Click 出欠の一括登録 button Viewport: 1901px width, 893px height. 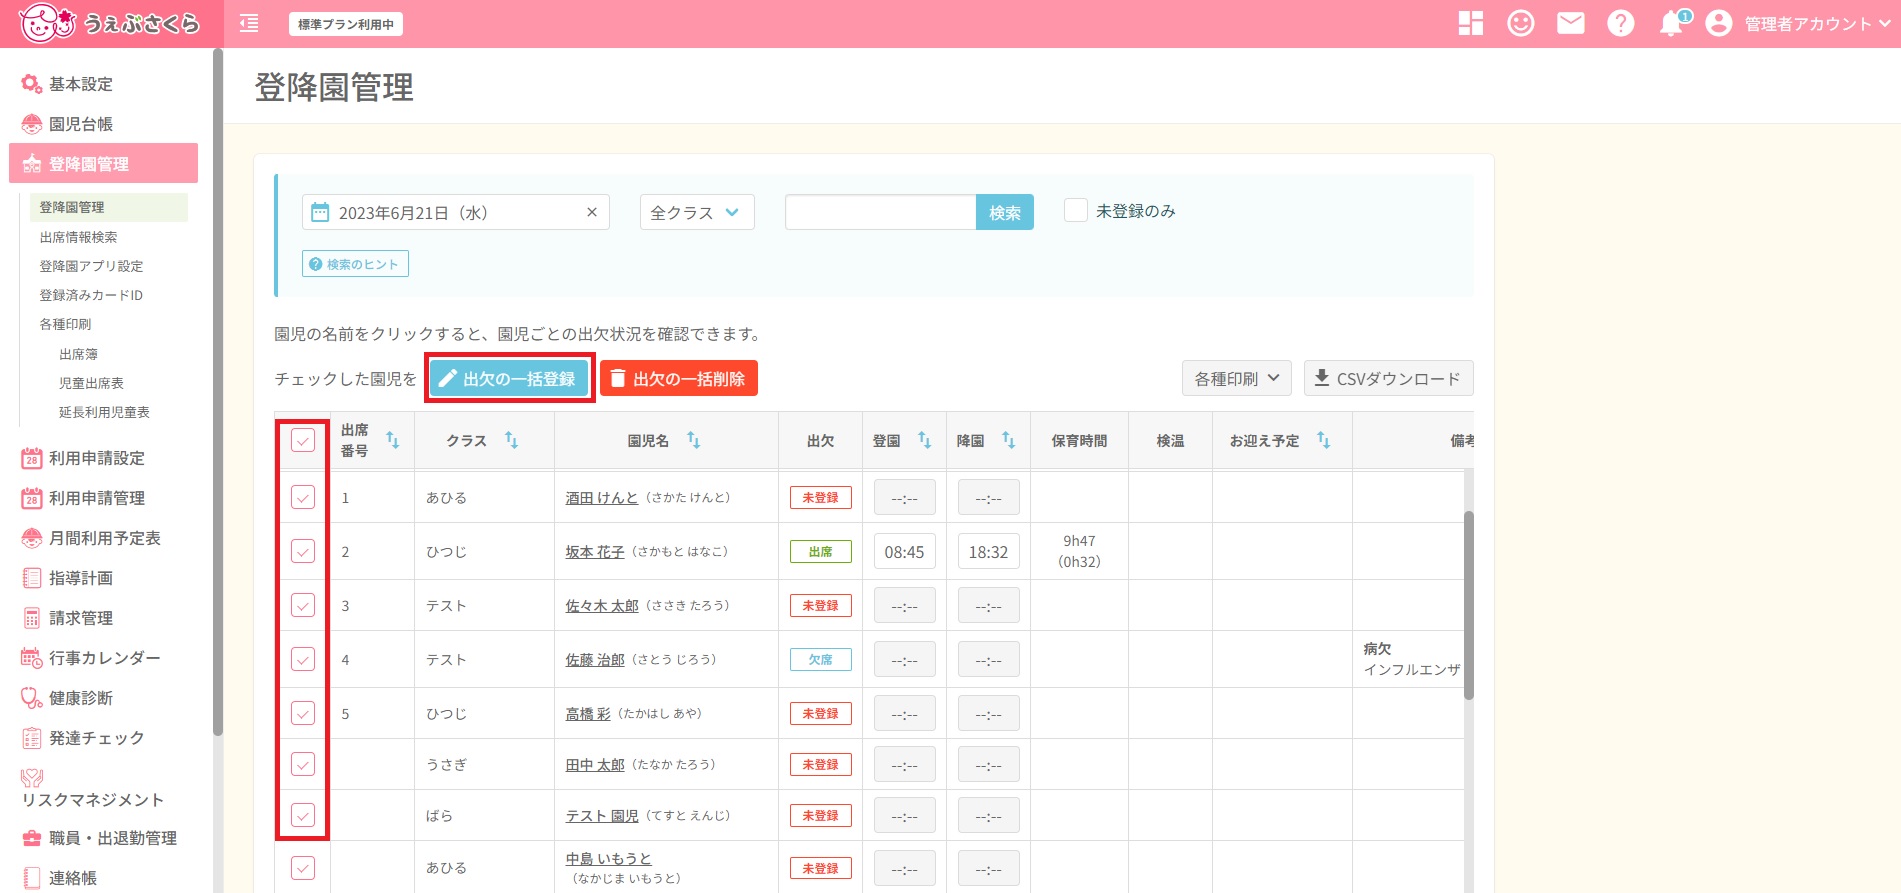coord(510,378)
